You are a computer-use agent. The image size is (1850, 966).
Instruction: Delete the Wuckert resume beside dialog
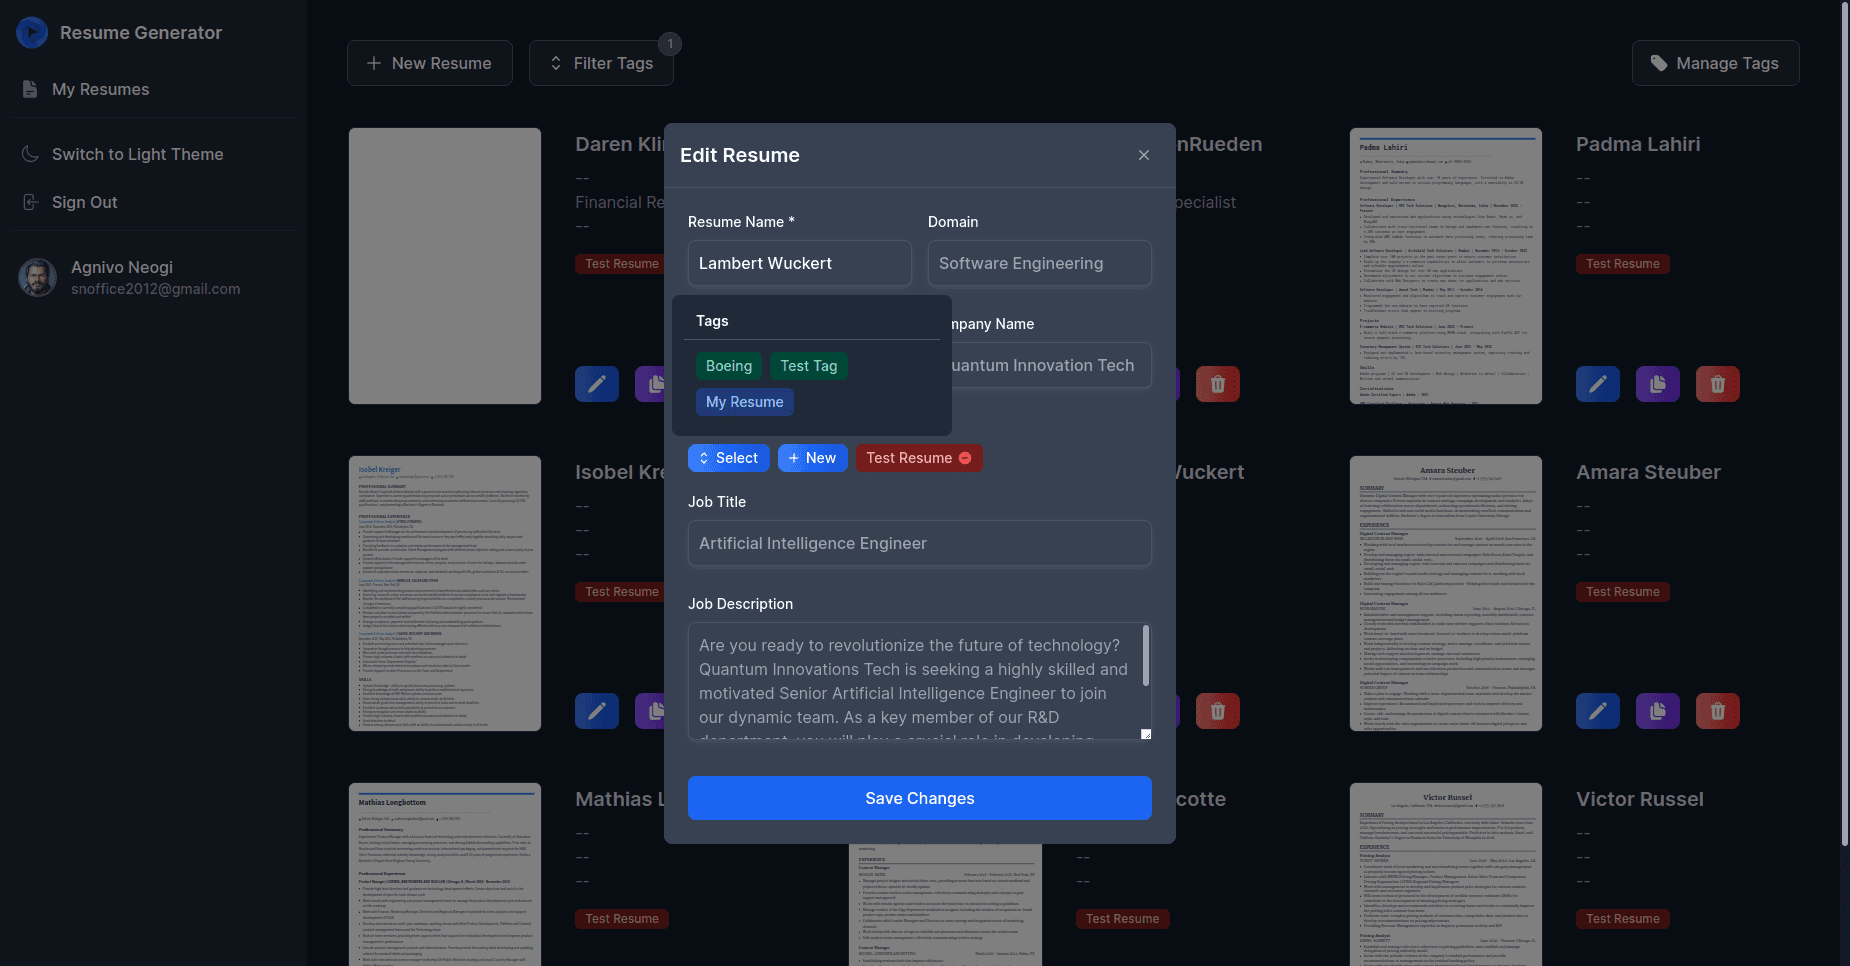click(1218, 711)
